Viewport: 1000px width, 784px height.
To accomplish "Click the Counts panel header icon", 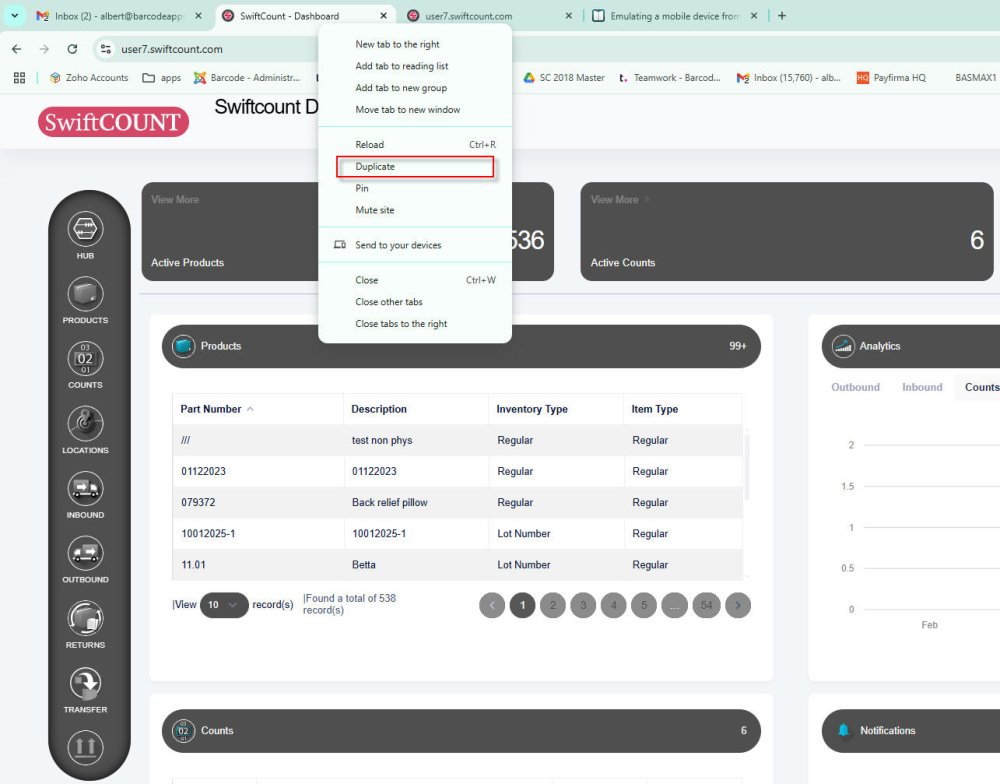I will pyautogui.click(x=184, y=730).
